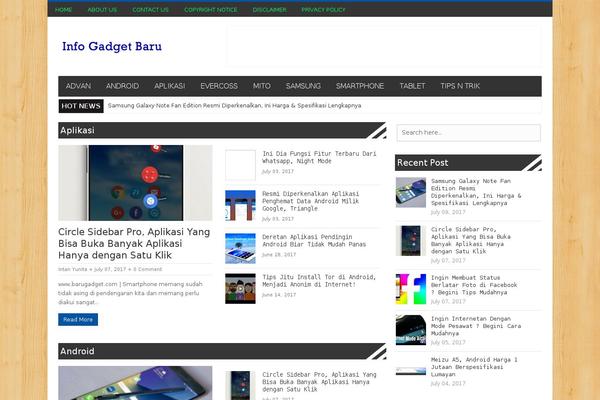Open Ingin Membuat Status Berlatar Foto article
Viewport: 600px width, 400px height.
[474, 285]
